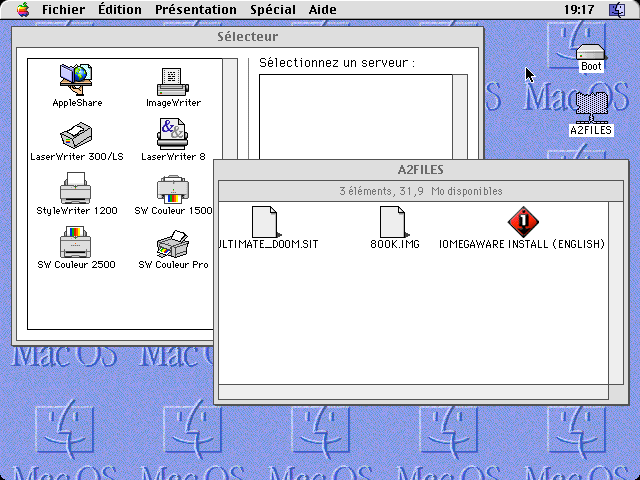Click the clock showing 19:17
The image size is (640, 480).
pyautogui.click(x=579, y=9)
